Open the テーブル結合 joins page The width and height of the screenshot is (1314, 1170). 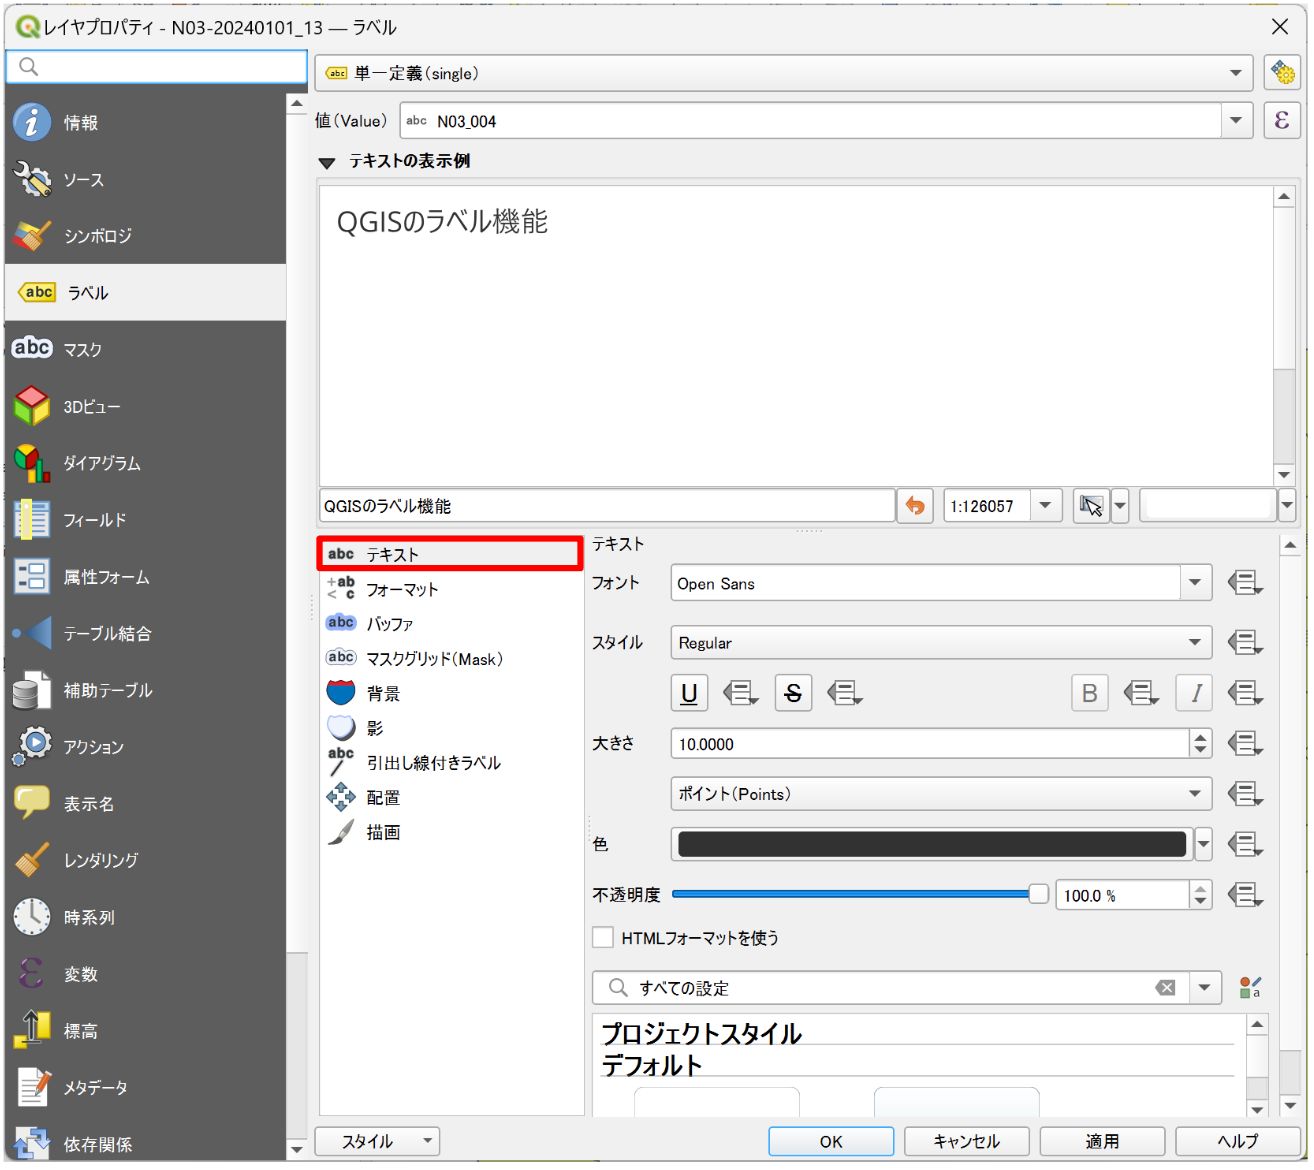click(145, 633)
